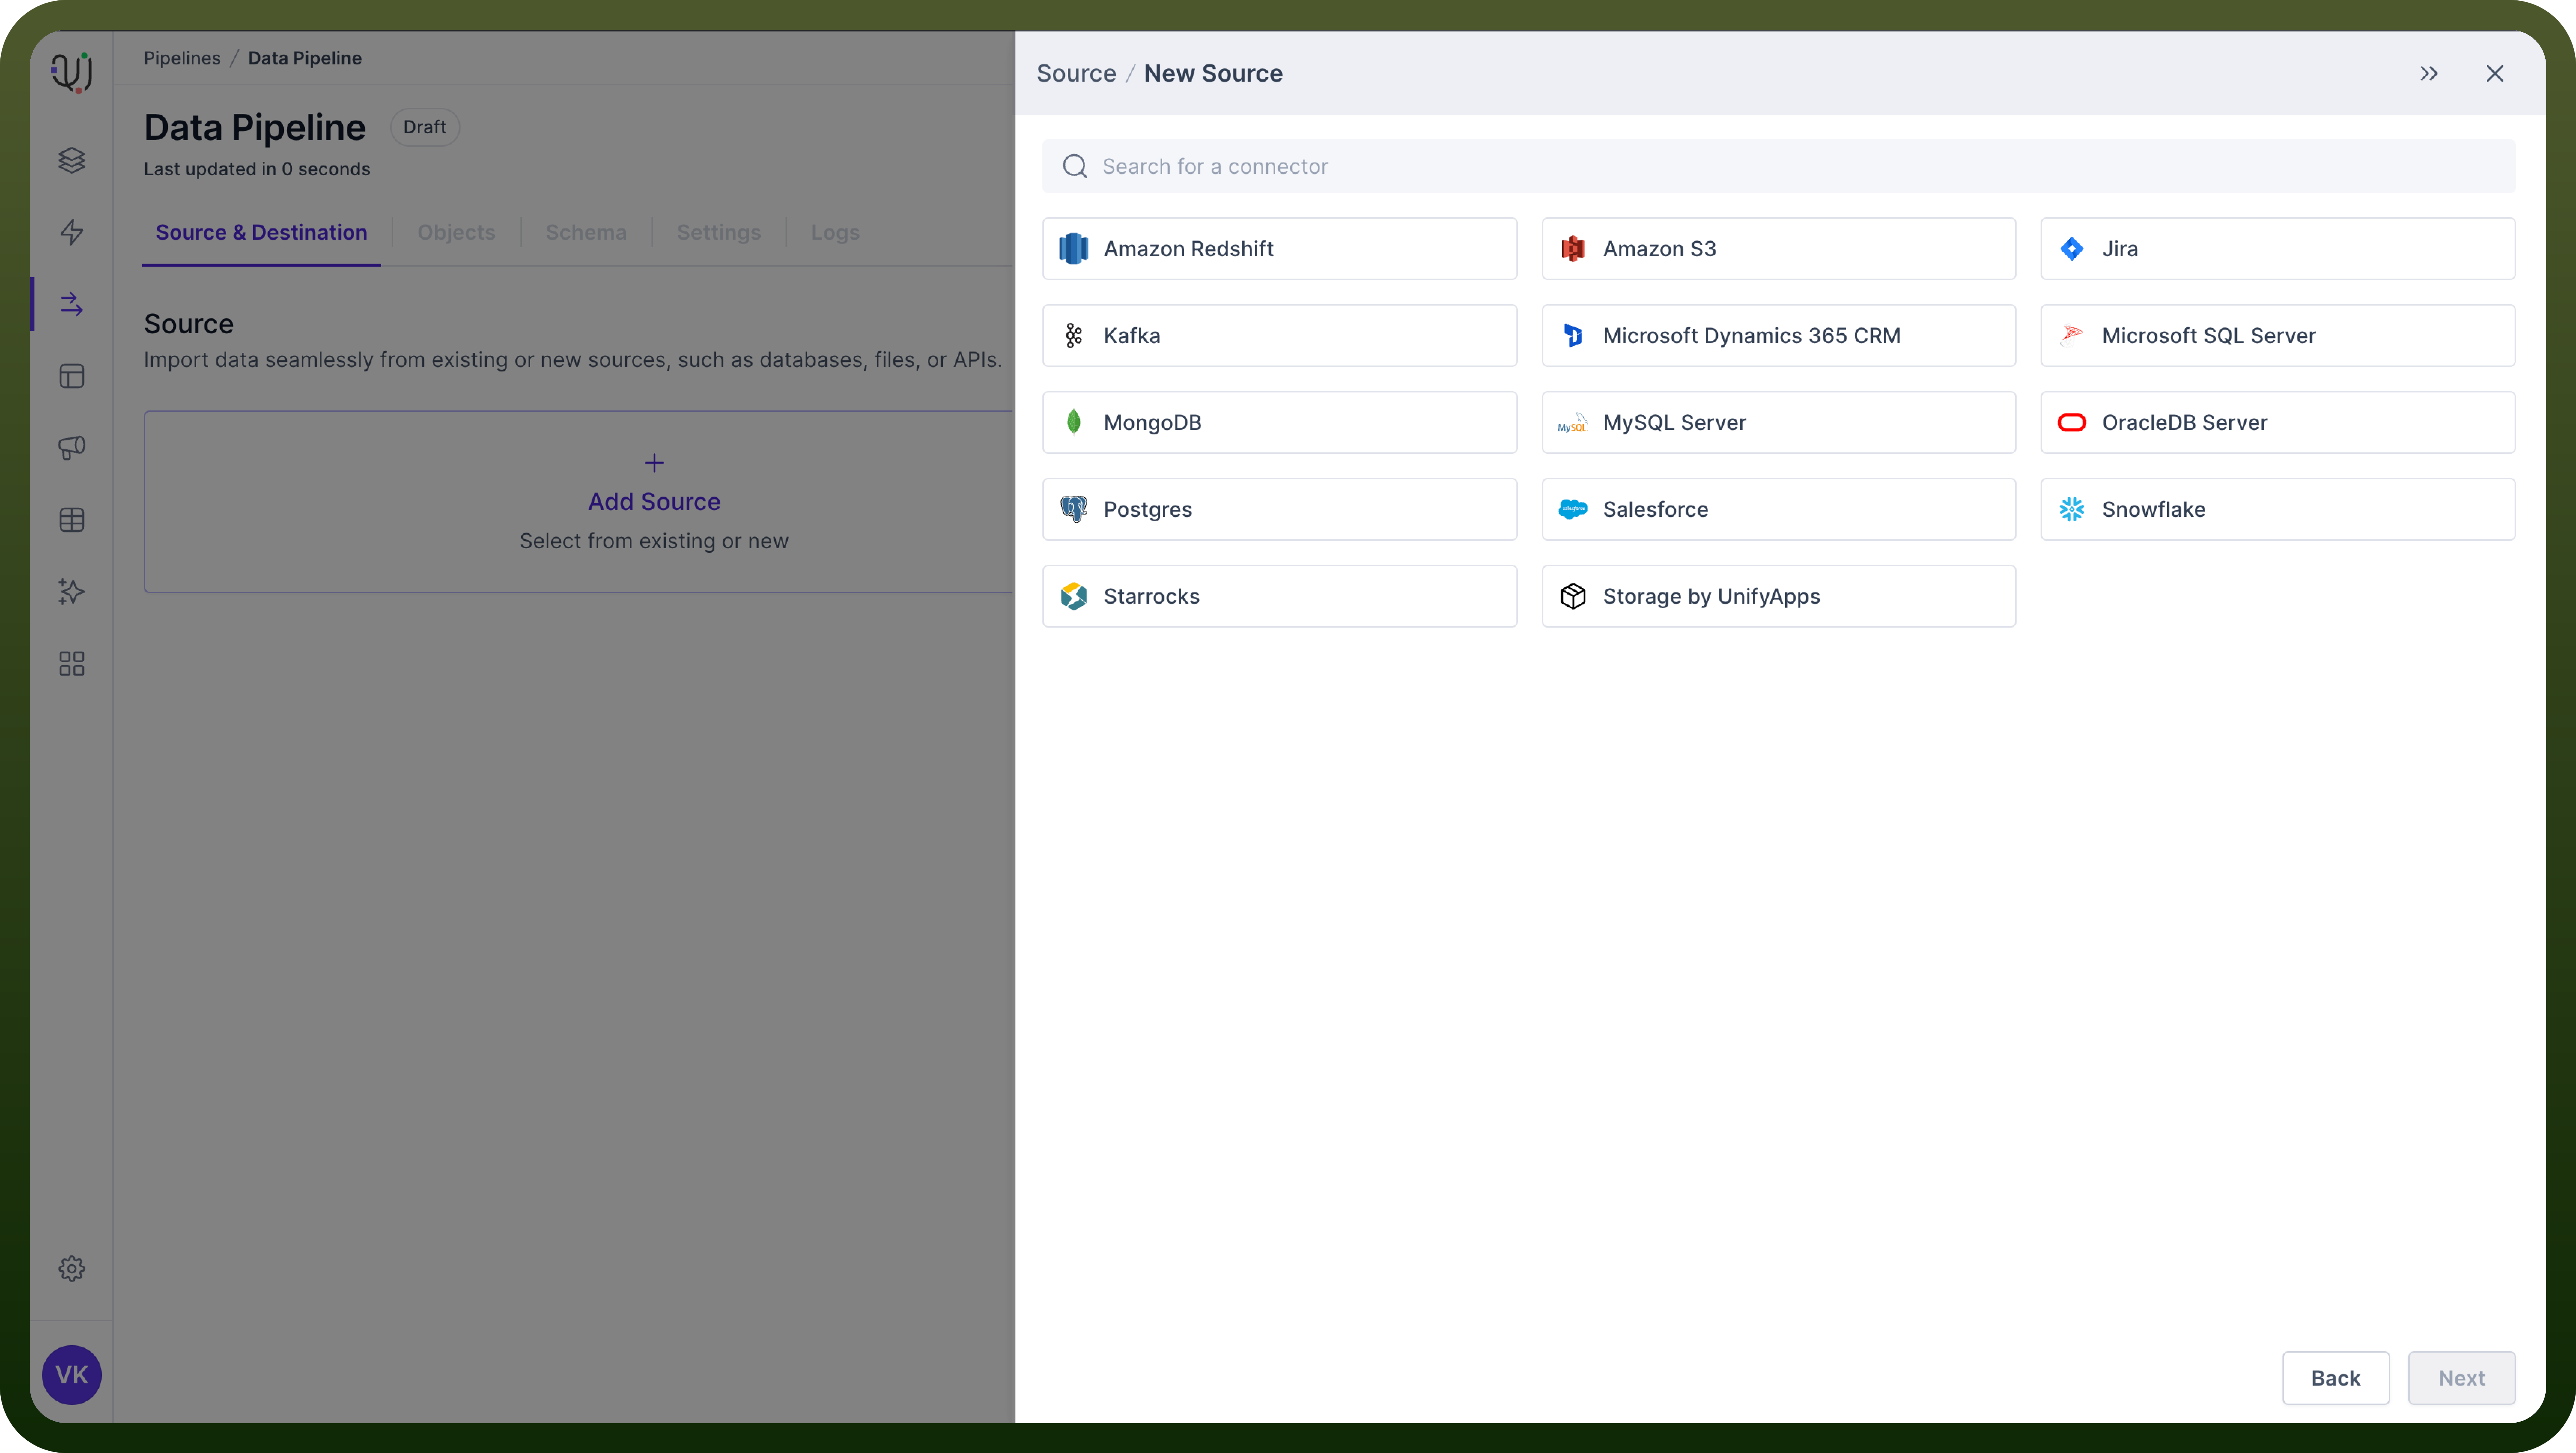Click the Storage by UnifyApps cube icon
Image resolution: width=2576 pixels, height=1453 pixels.
(1573, 597)
